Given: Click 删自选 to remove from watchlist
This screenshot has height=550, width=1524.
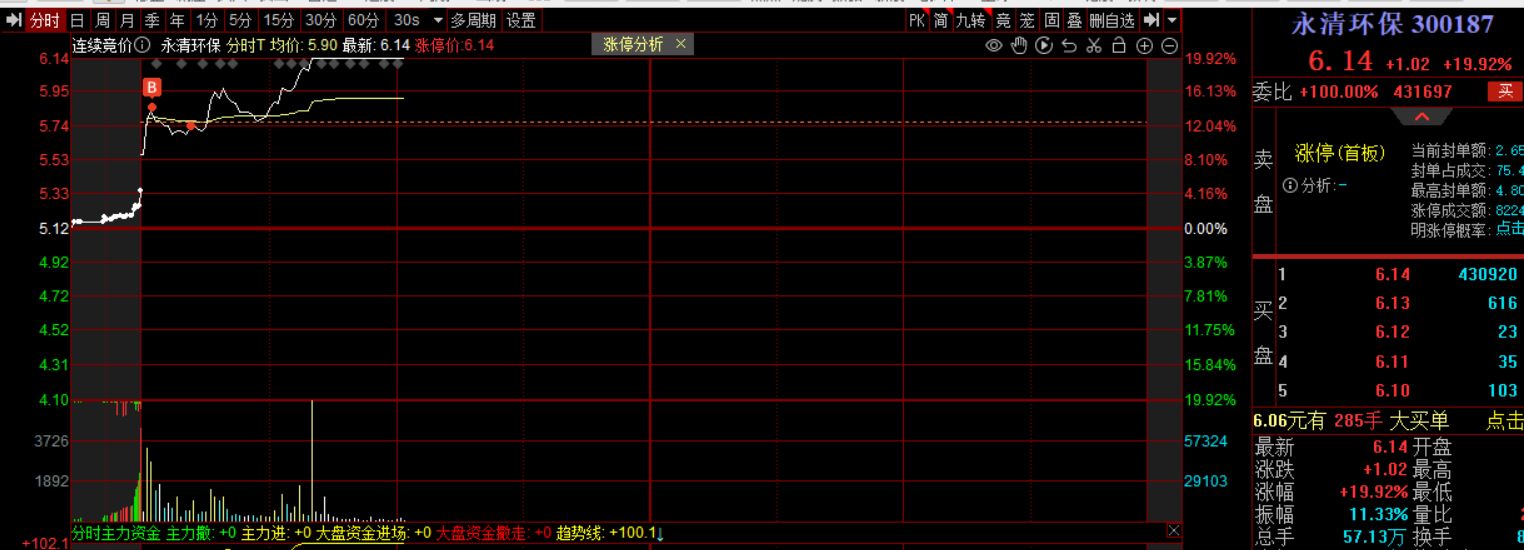Looking at the screenshot, I should pyautogui.click(x=1112, y=20).
